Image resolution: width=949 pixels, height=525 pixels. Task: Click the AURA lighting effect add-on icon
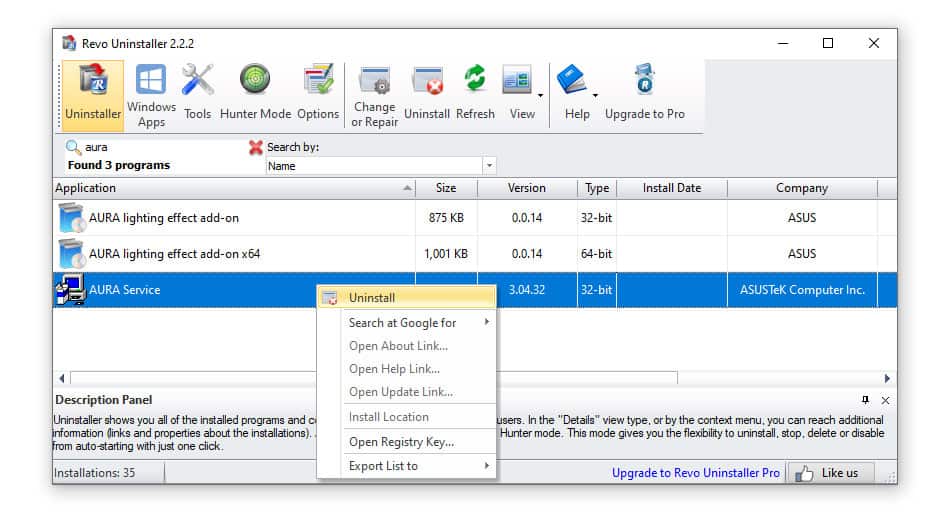71,218
